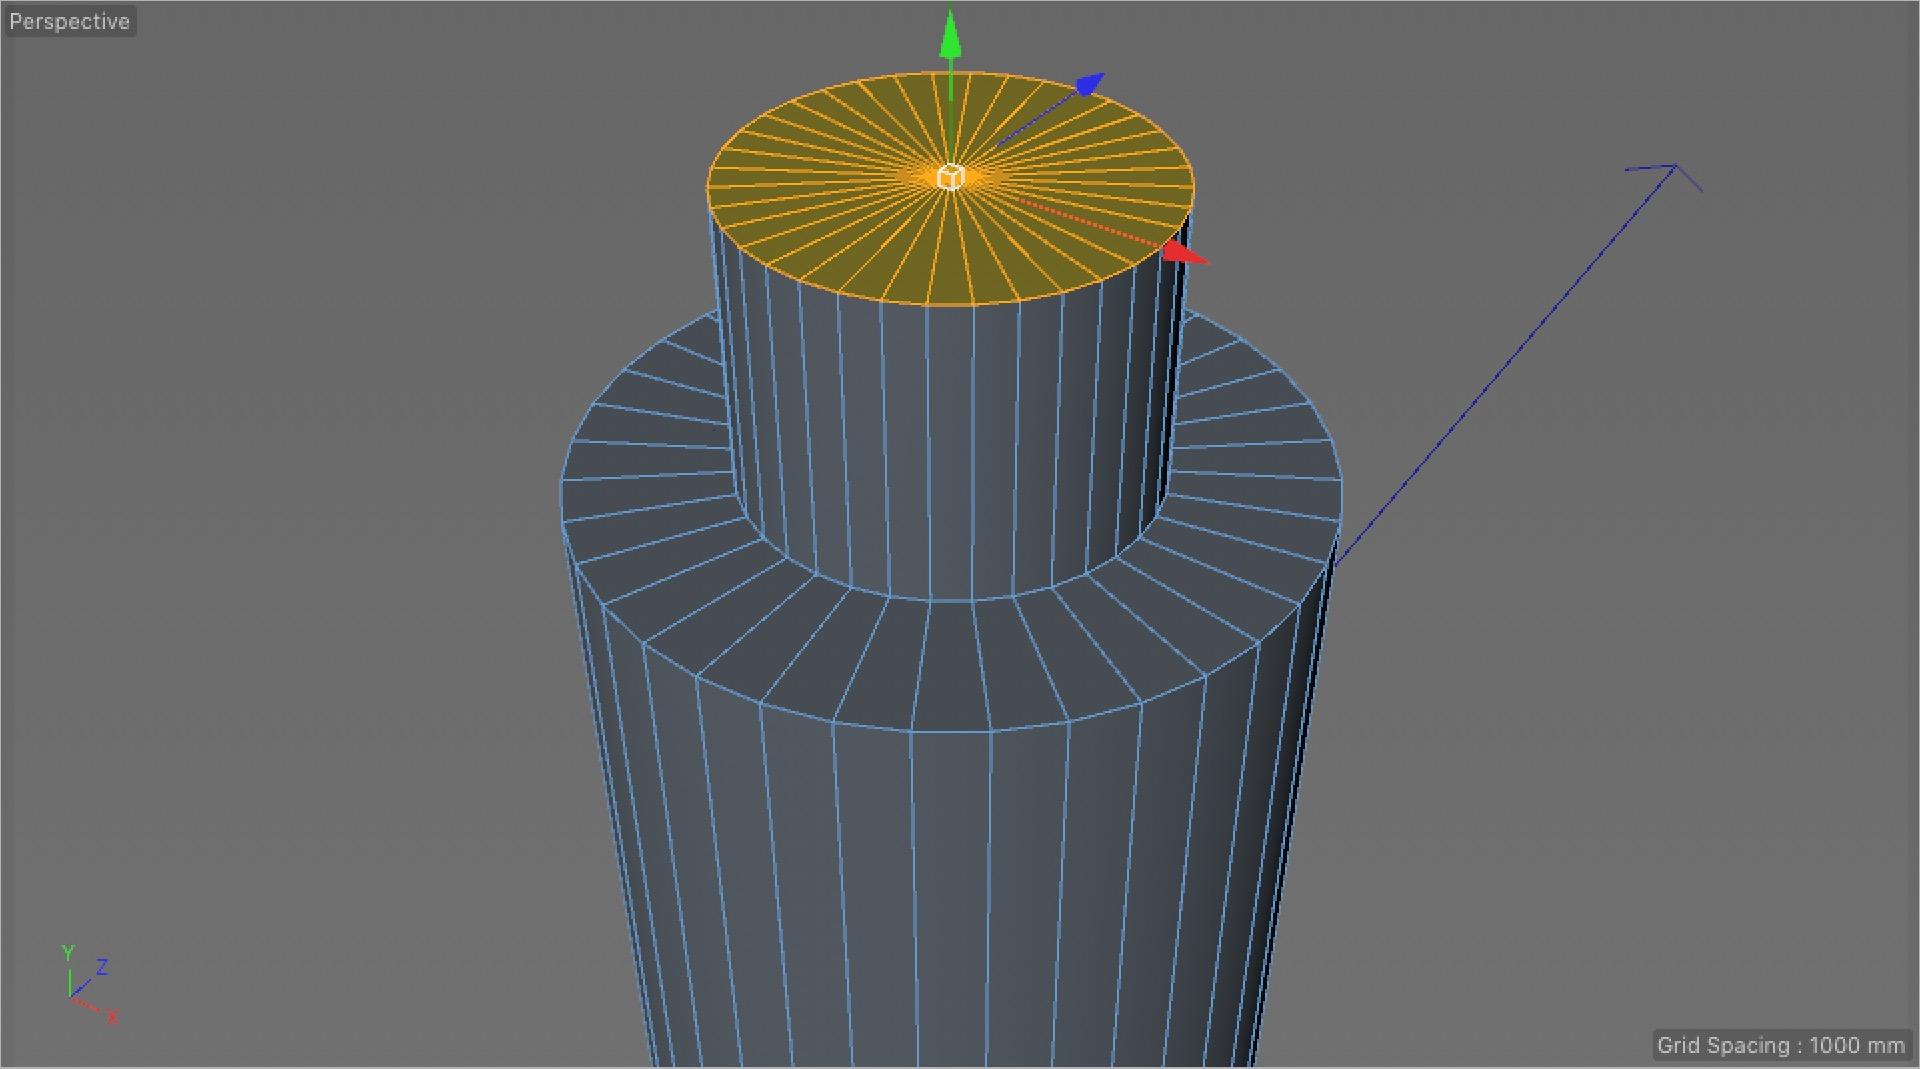The width and height of the screenshot is (1920, 1069).
Task: Click the orange selected top cap of the cylinder
Action: coord(950,187)
